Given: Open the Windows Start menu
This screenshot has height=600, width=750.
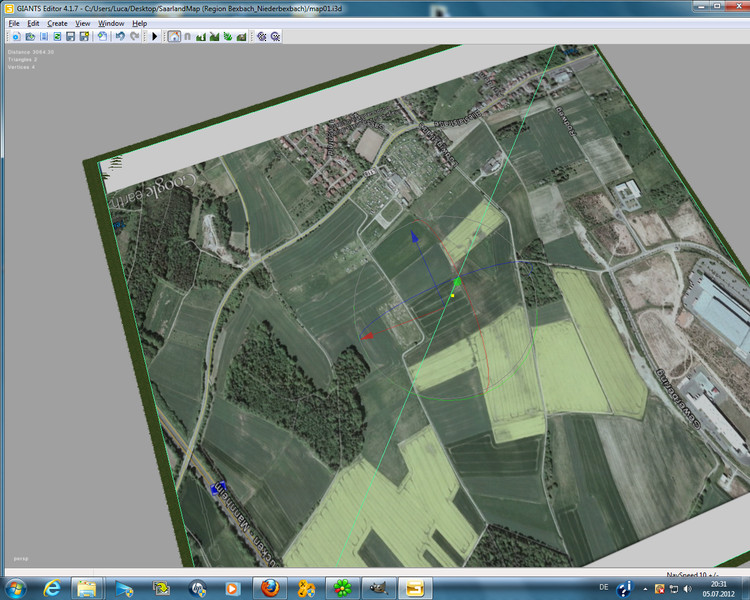Looking at the screenshot, I should tap(15, 588).
